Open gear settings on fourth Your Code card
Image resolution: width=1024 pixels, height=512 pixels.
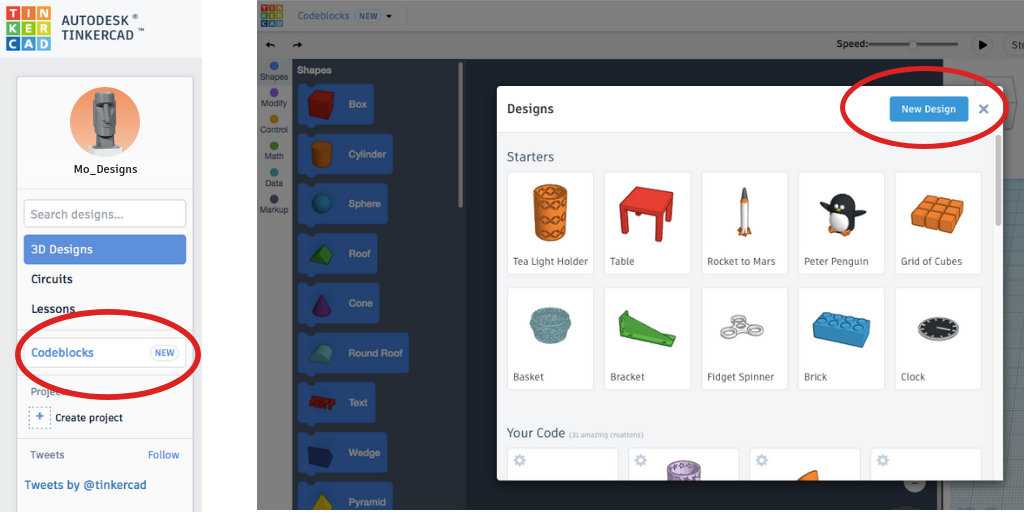pos(883,460)
